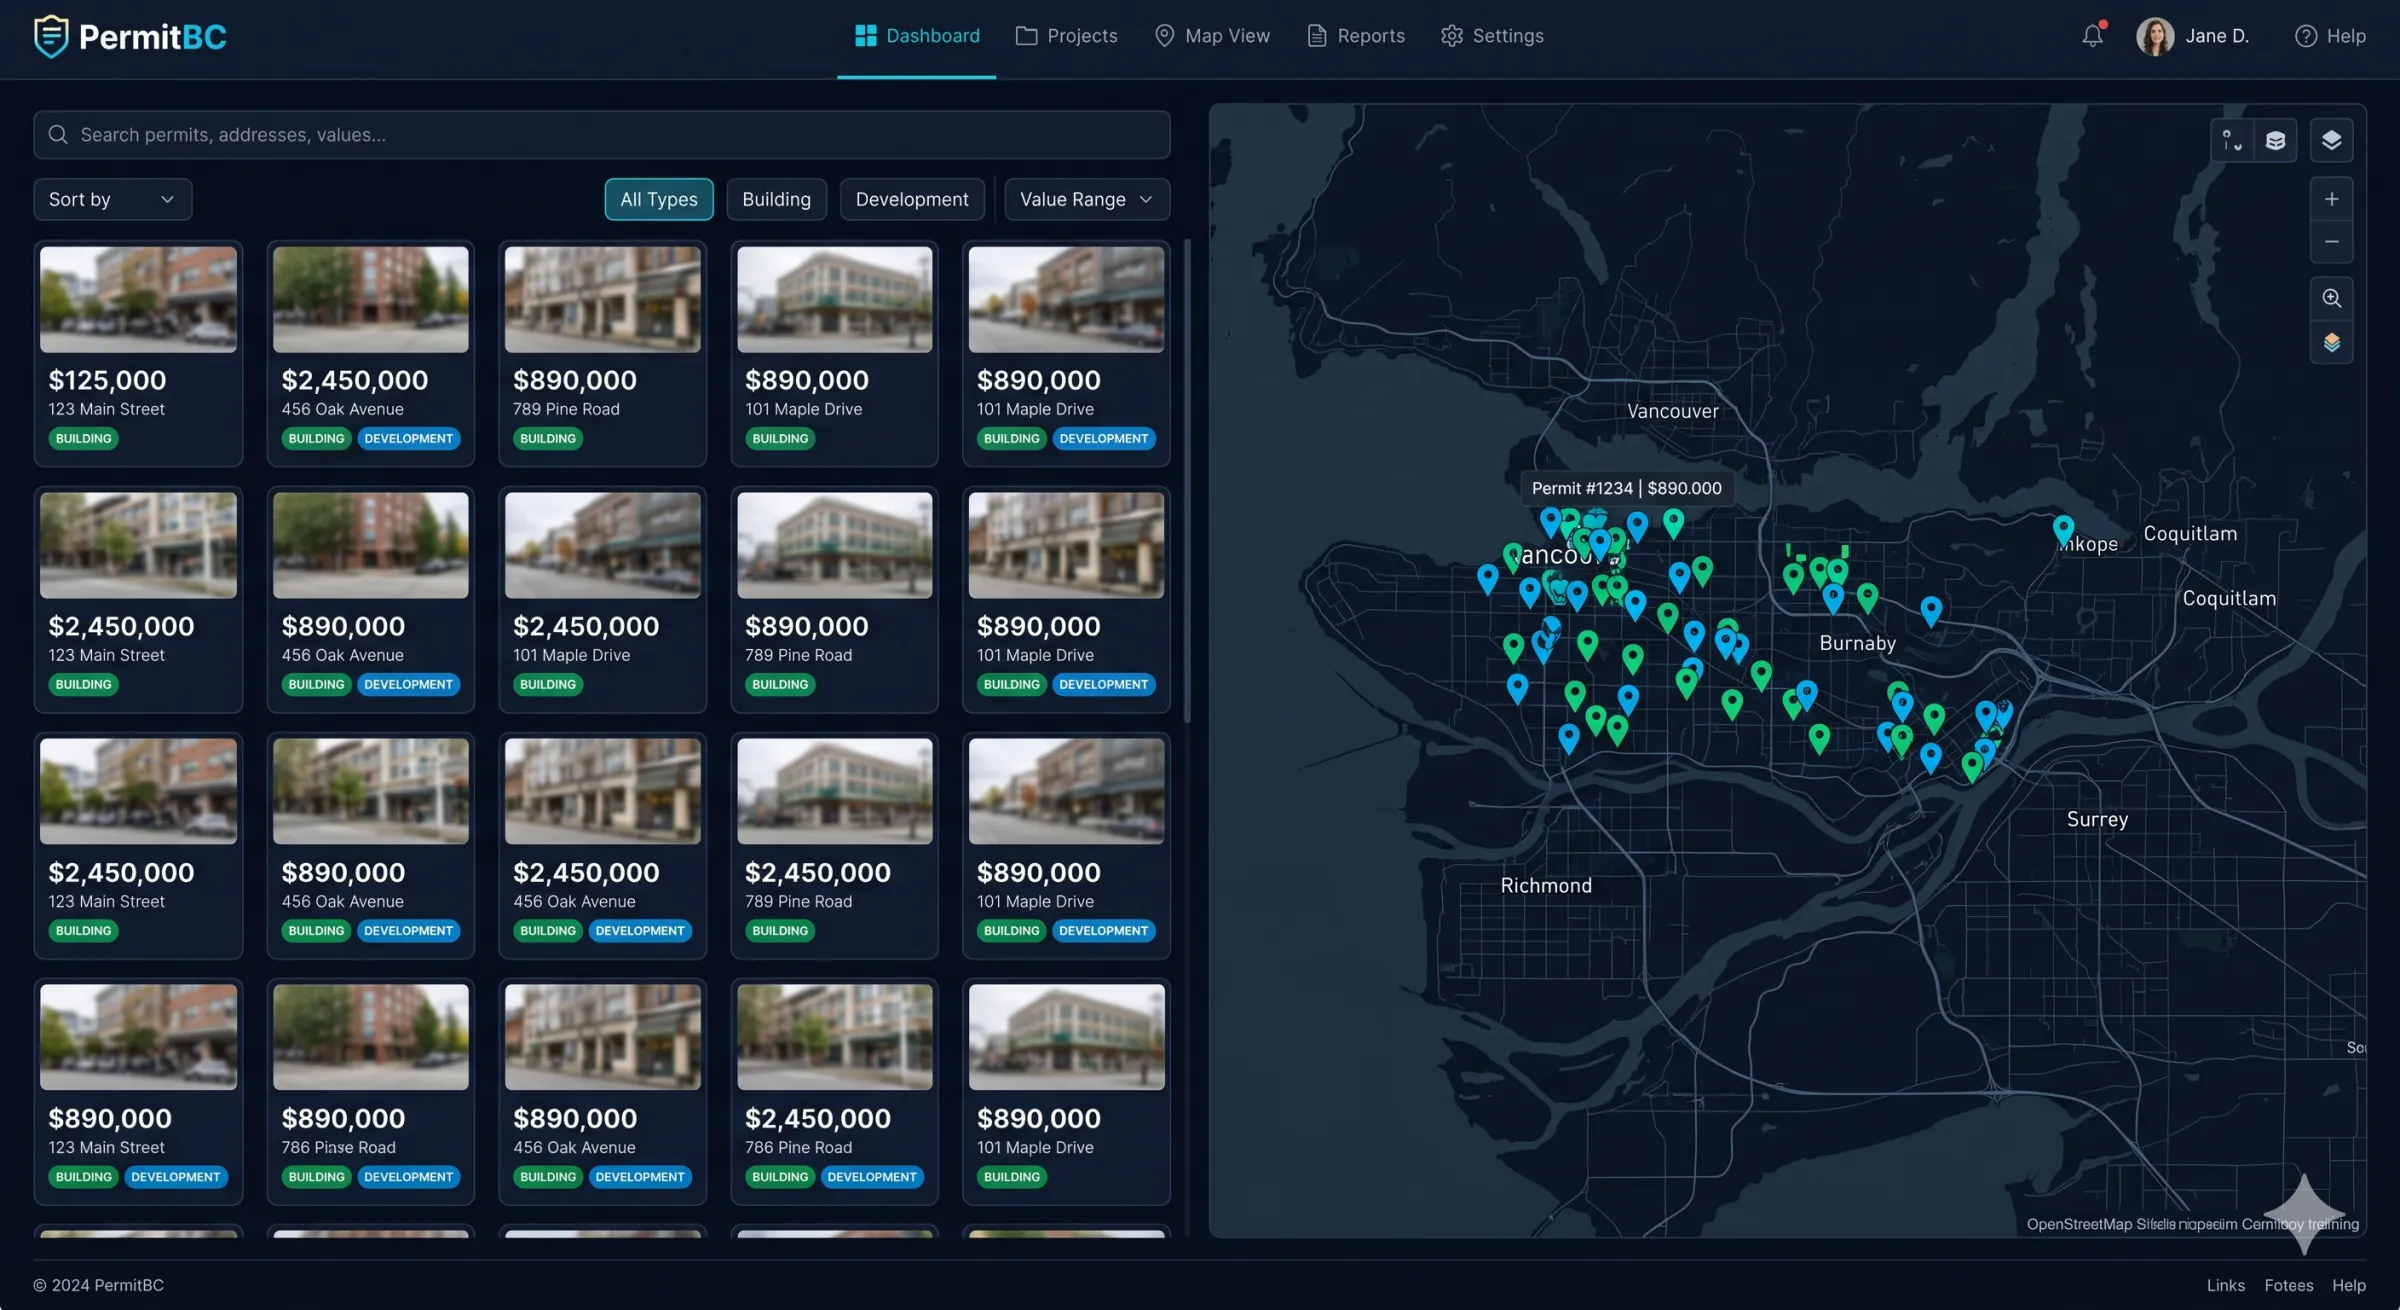Click the Help footer link
Image resolution: width=2400 pixels, height=1310 pixels.
(2348, 1285)
